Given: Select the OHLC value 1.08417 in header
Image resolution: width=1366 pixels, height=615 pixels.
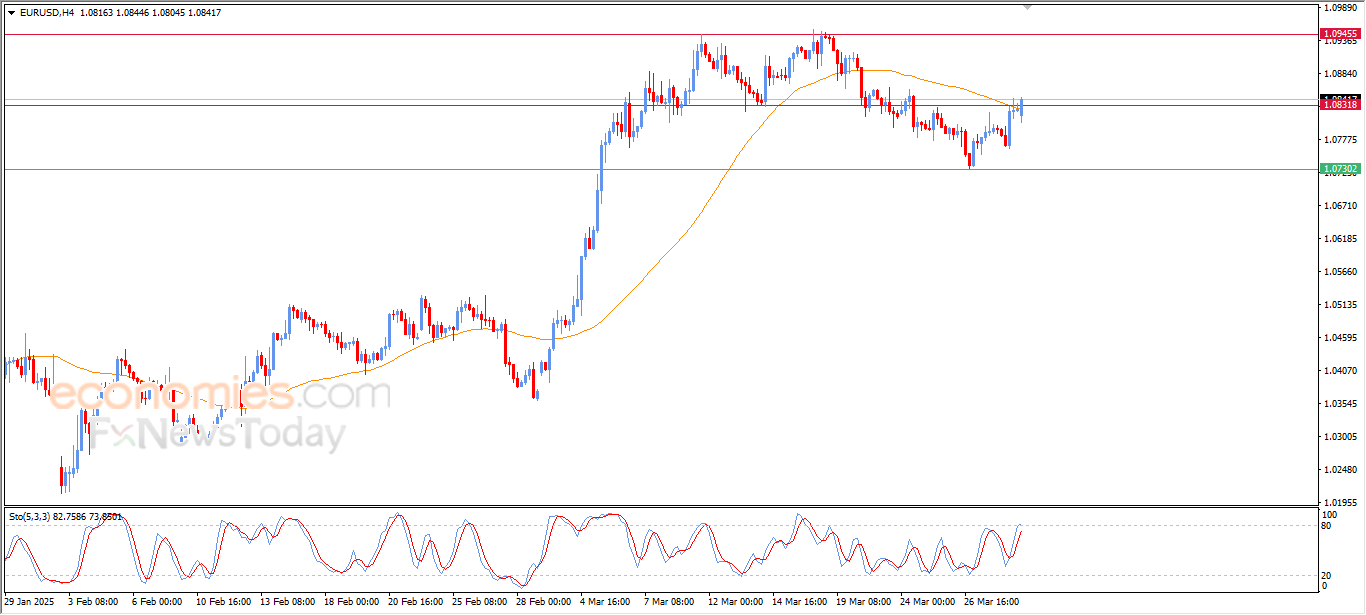Looking at the screenshot, I should pos(205,13).
